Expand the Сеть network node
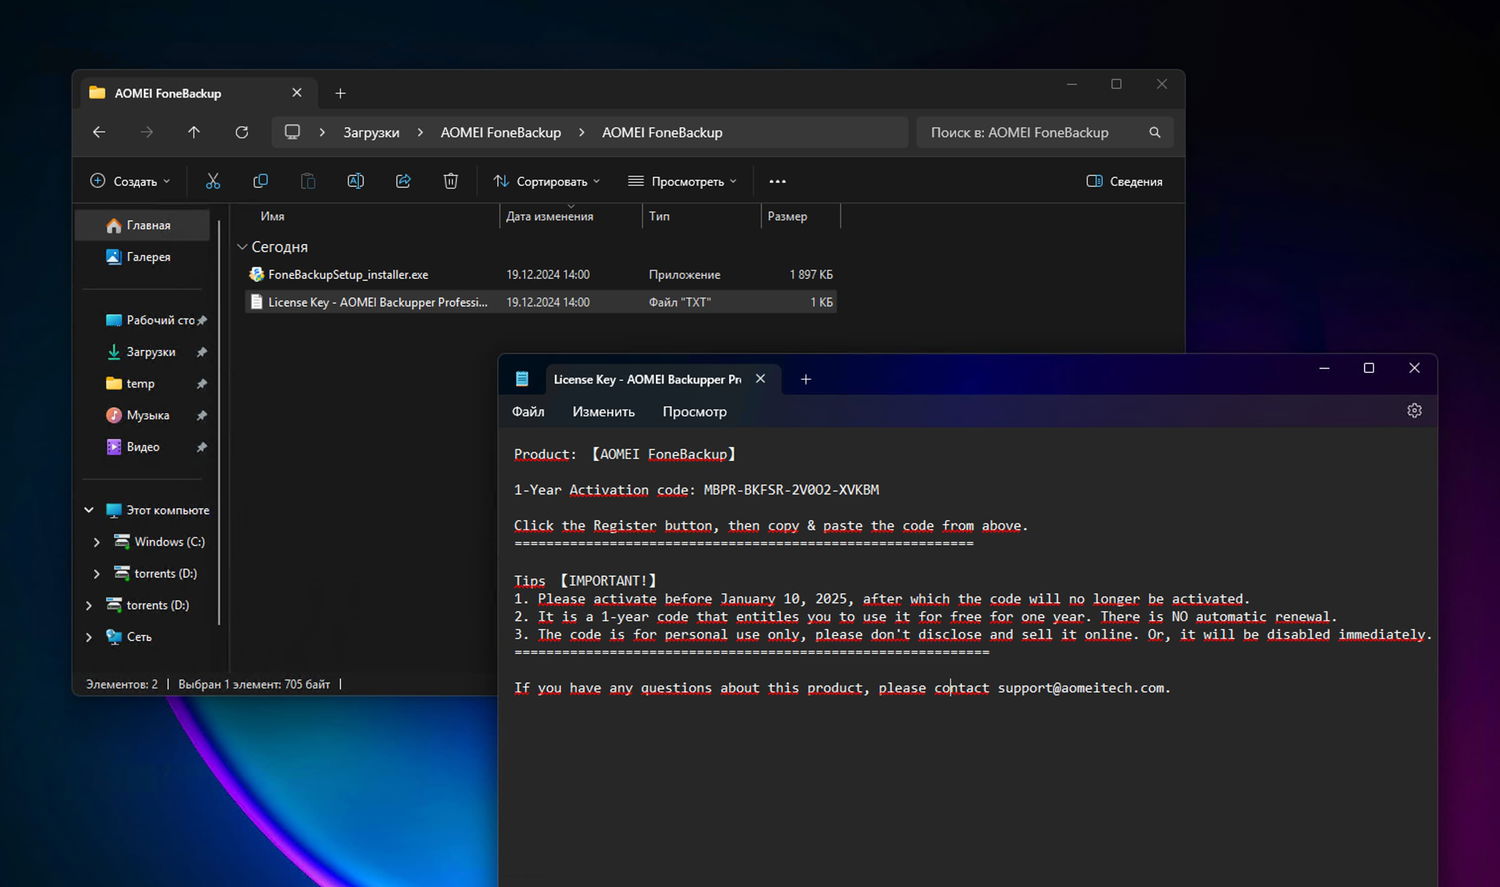 [89, 637]
